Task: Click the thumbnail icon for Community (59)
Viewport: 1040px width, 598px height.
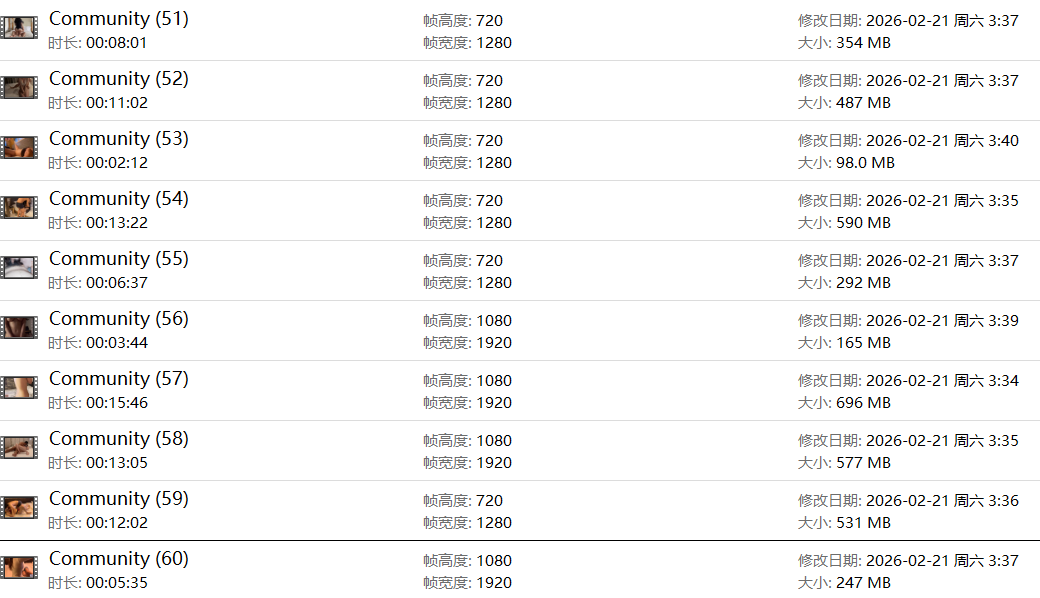Action: coord(19,508)
